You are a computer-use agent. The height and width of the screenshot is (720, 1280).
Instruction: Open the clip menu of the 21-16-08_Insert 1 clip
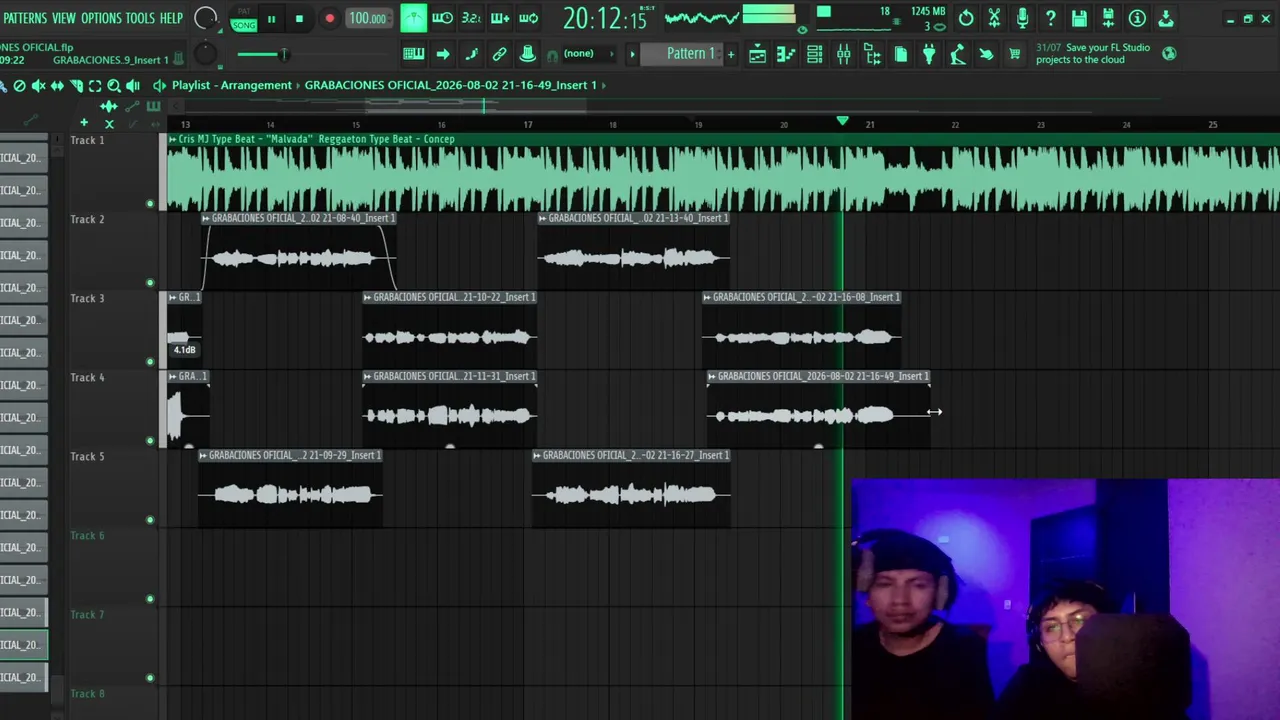click(707, 297)
